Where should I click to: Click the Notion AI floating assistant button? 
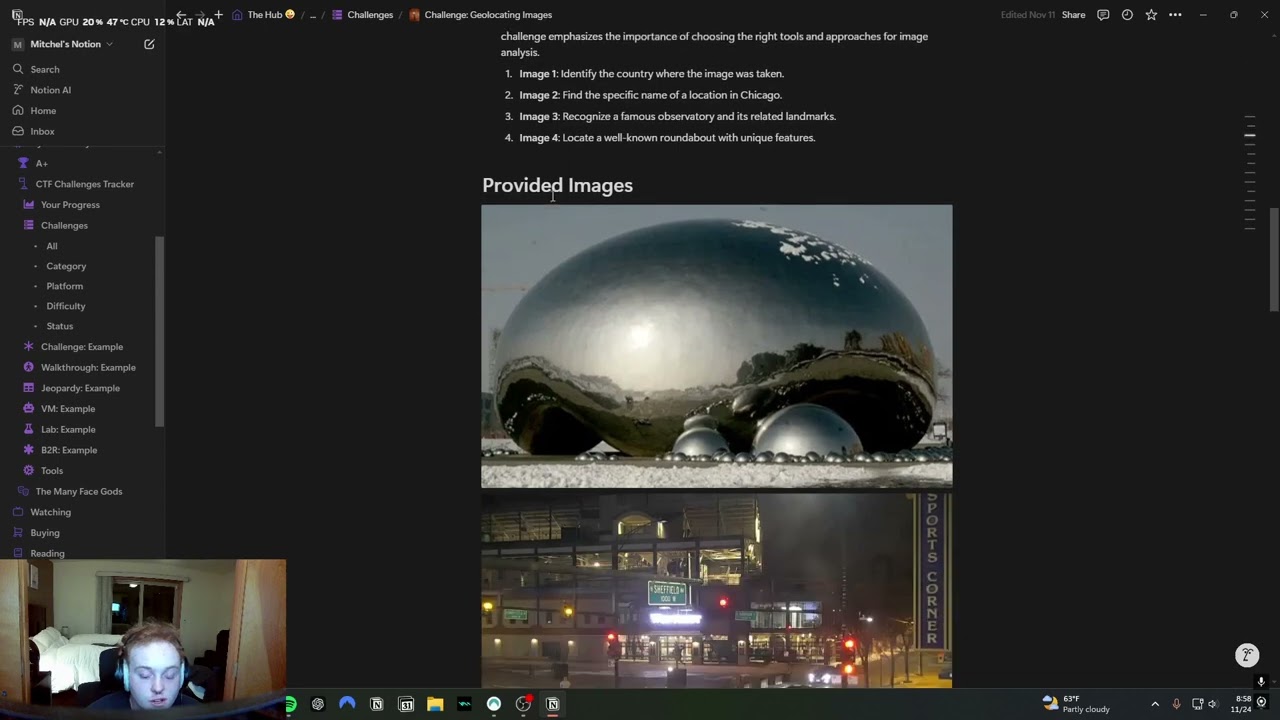tap(1247, 655)
